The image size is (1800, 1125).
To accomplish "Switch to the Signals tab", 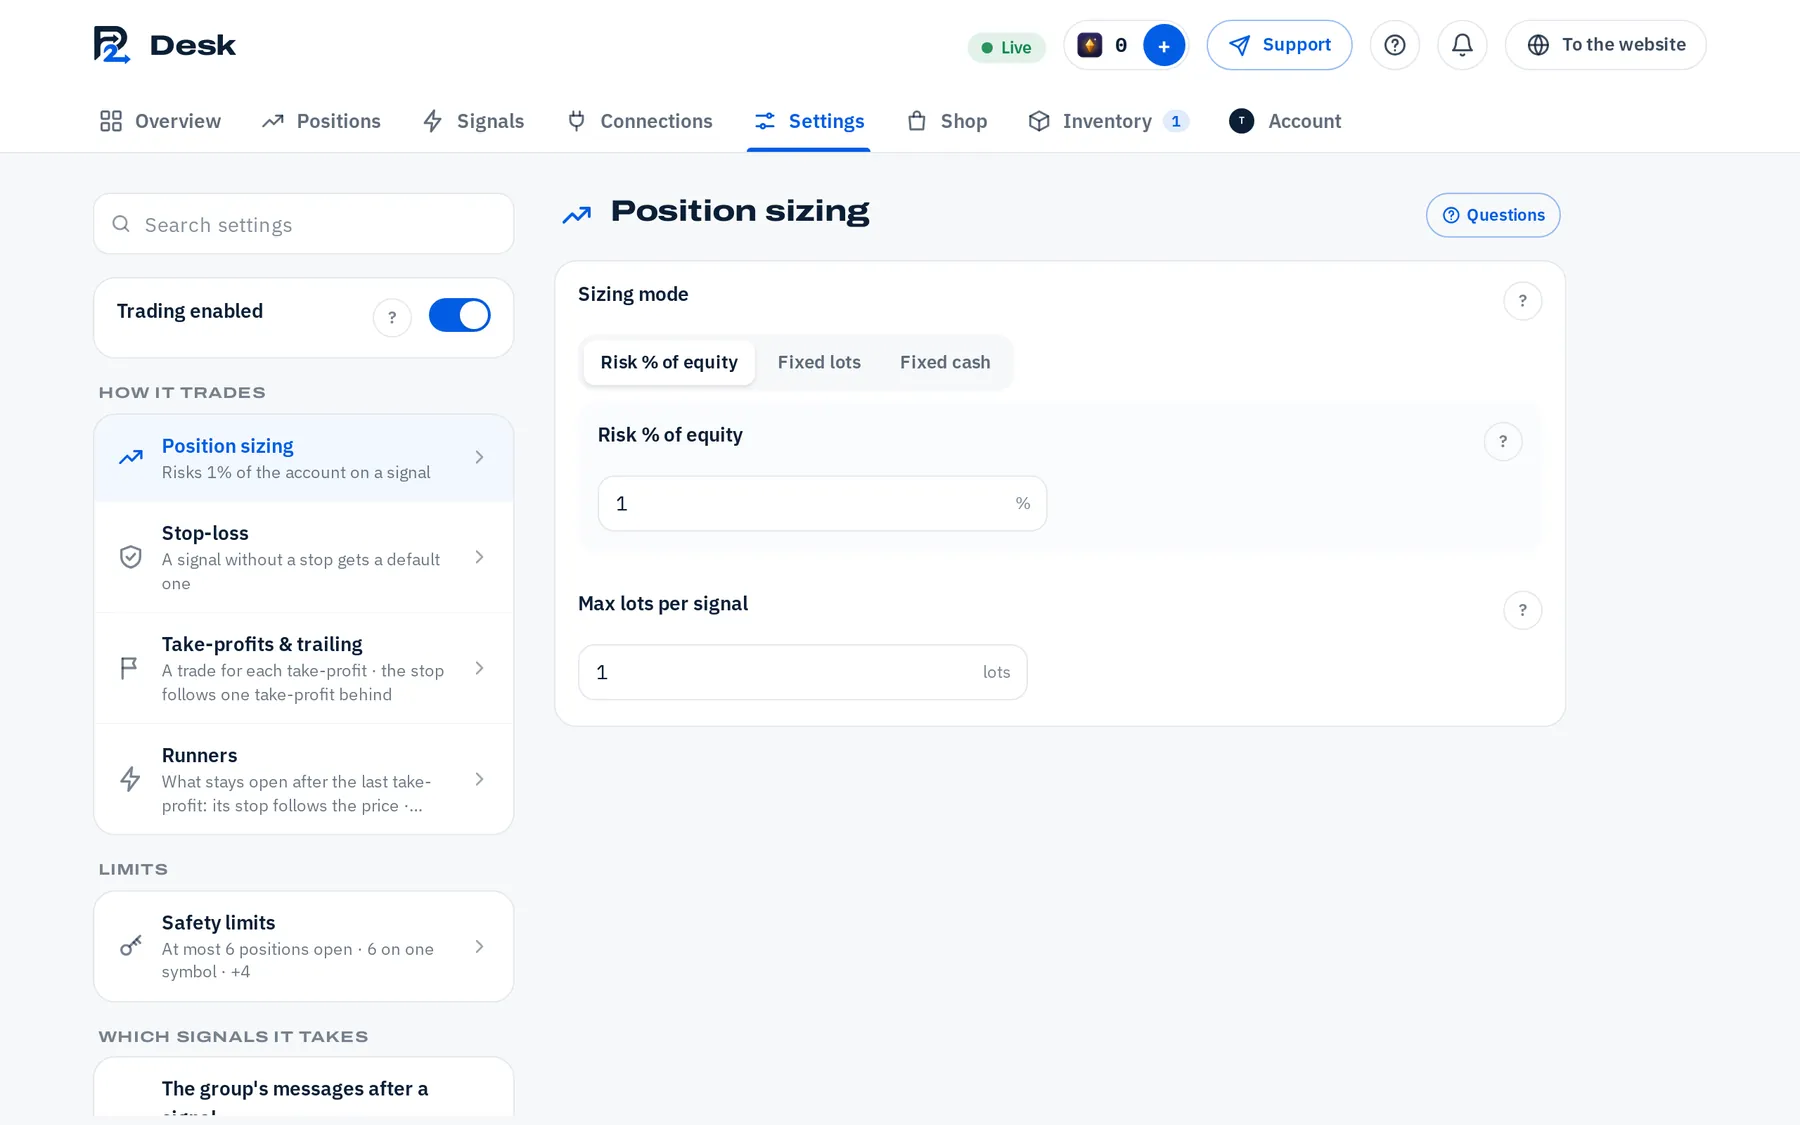I will click(x=473, y=121).
